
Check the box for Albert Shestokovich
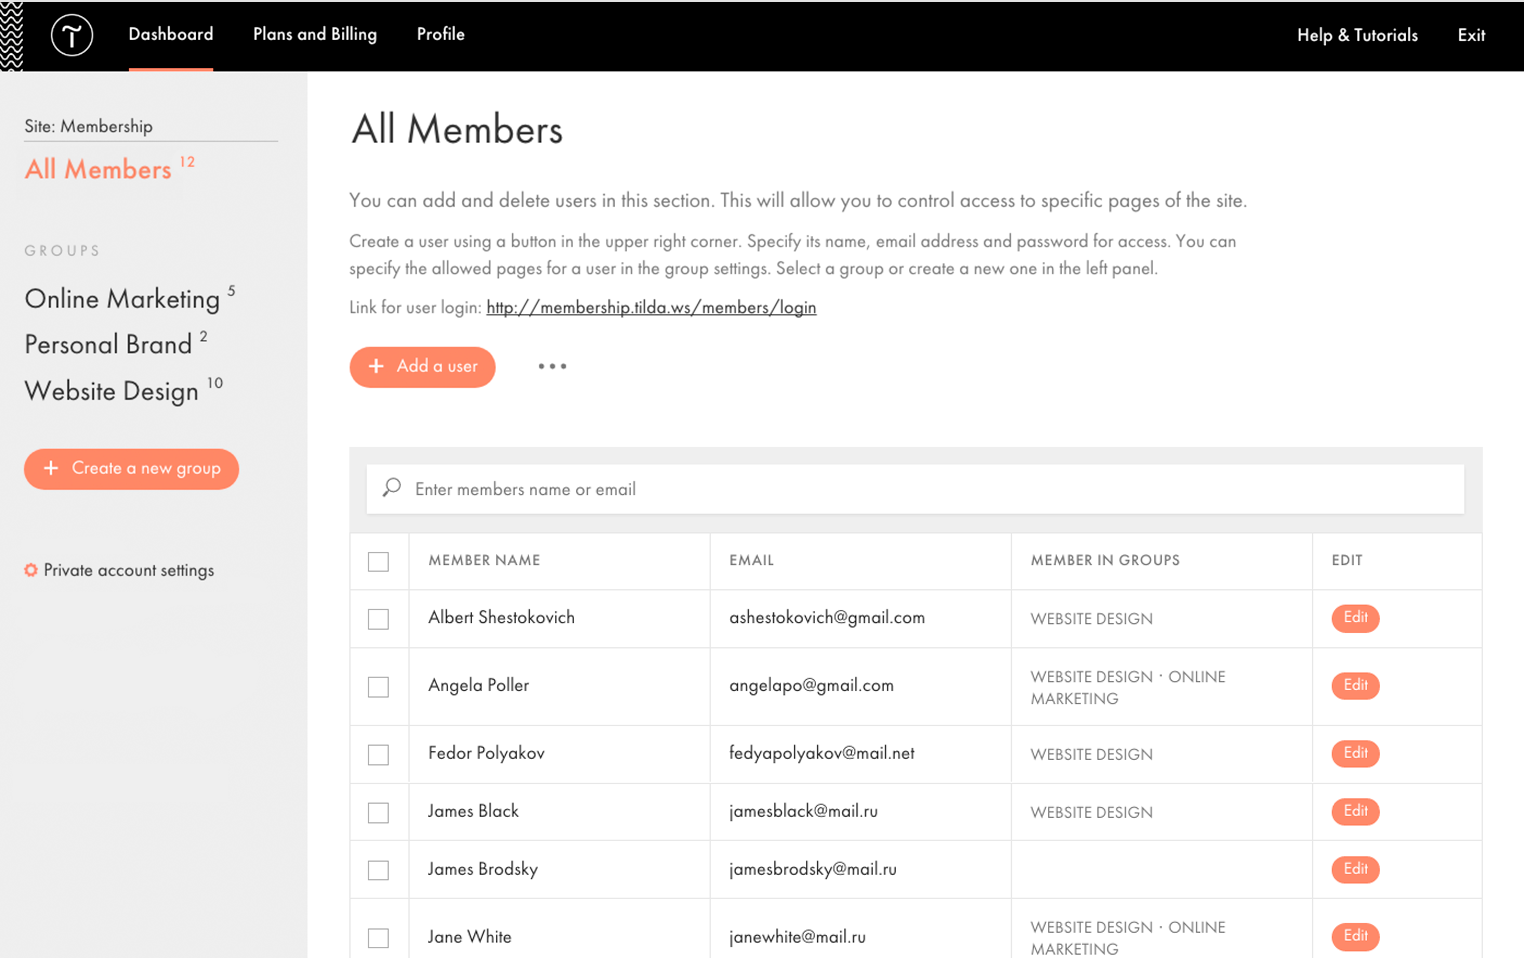coord(378,619)
